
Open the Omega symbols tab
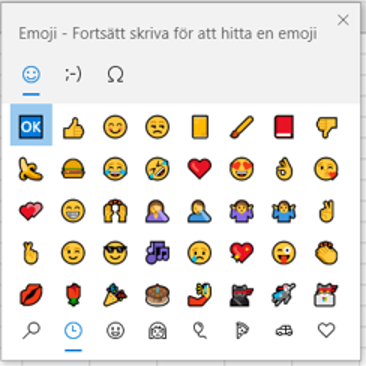pos(115,74)
